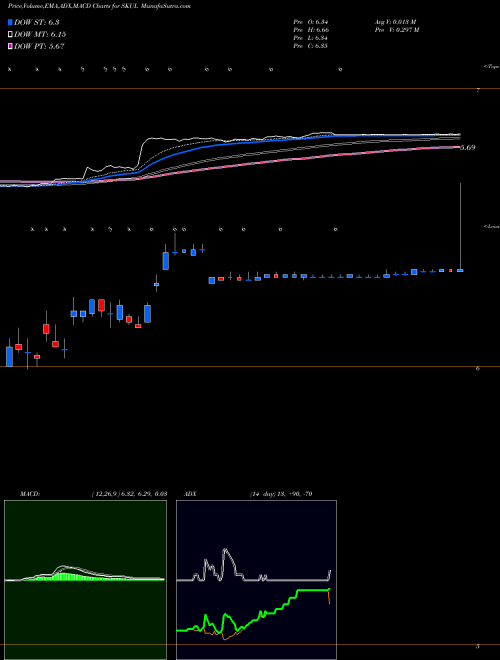Screen dimensions: 500x660
Task: Click the MACD '(12,26,9)' parameter values
Action: click(x=130, y=494)
